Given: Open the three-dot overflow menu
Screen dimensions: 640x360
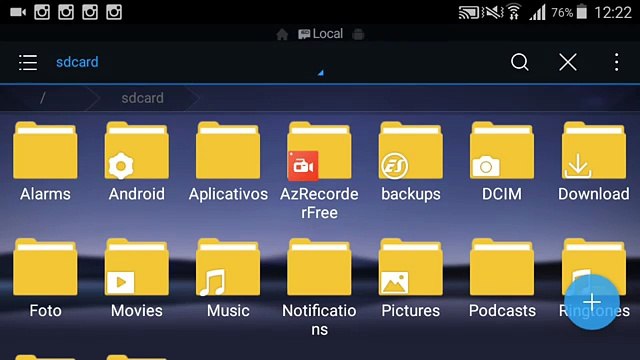Looking at the screenshot, I should point(616,62).
